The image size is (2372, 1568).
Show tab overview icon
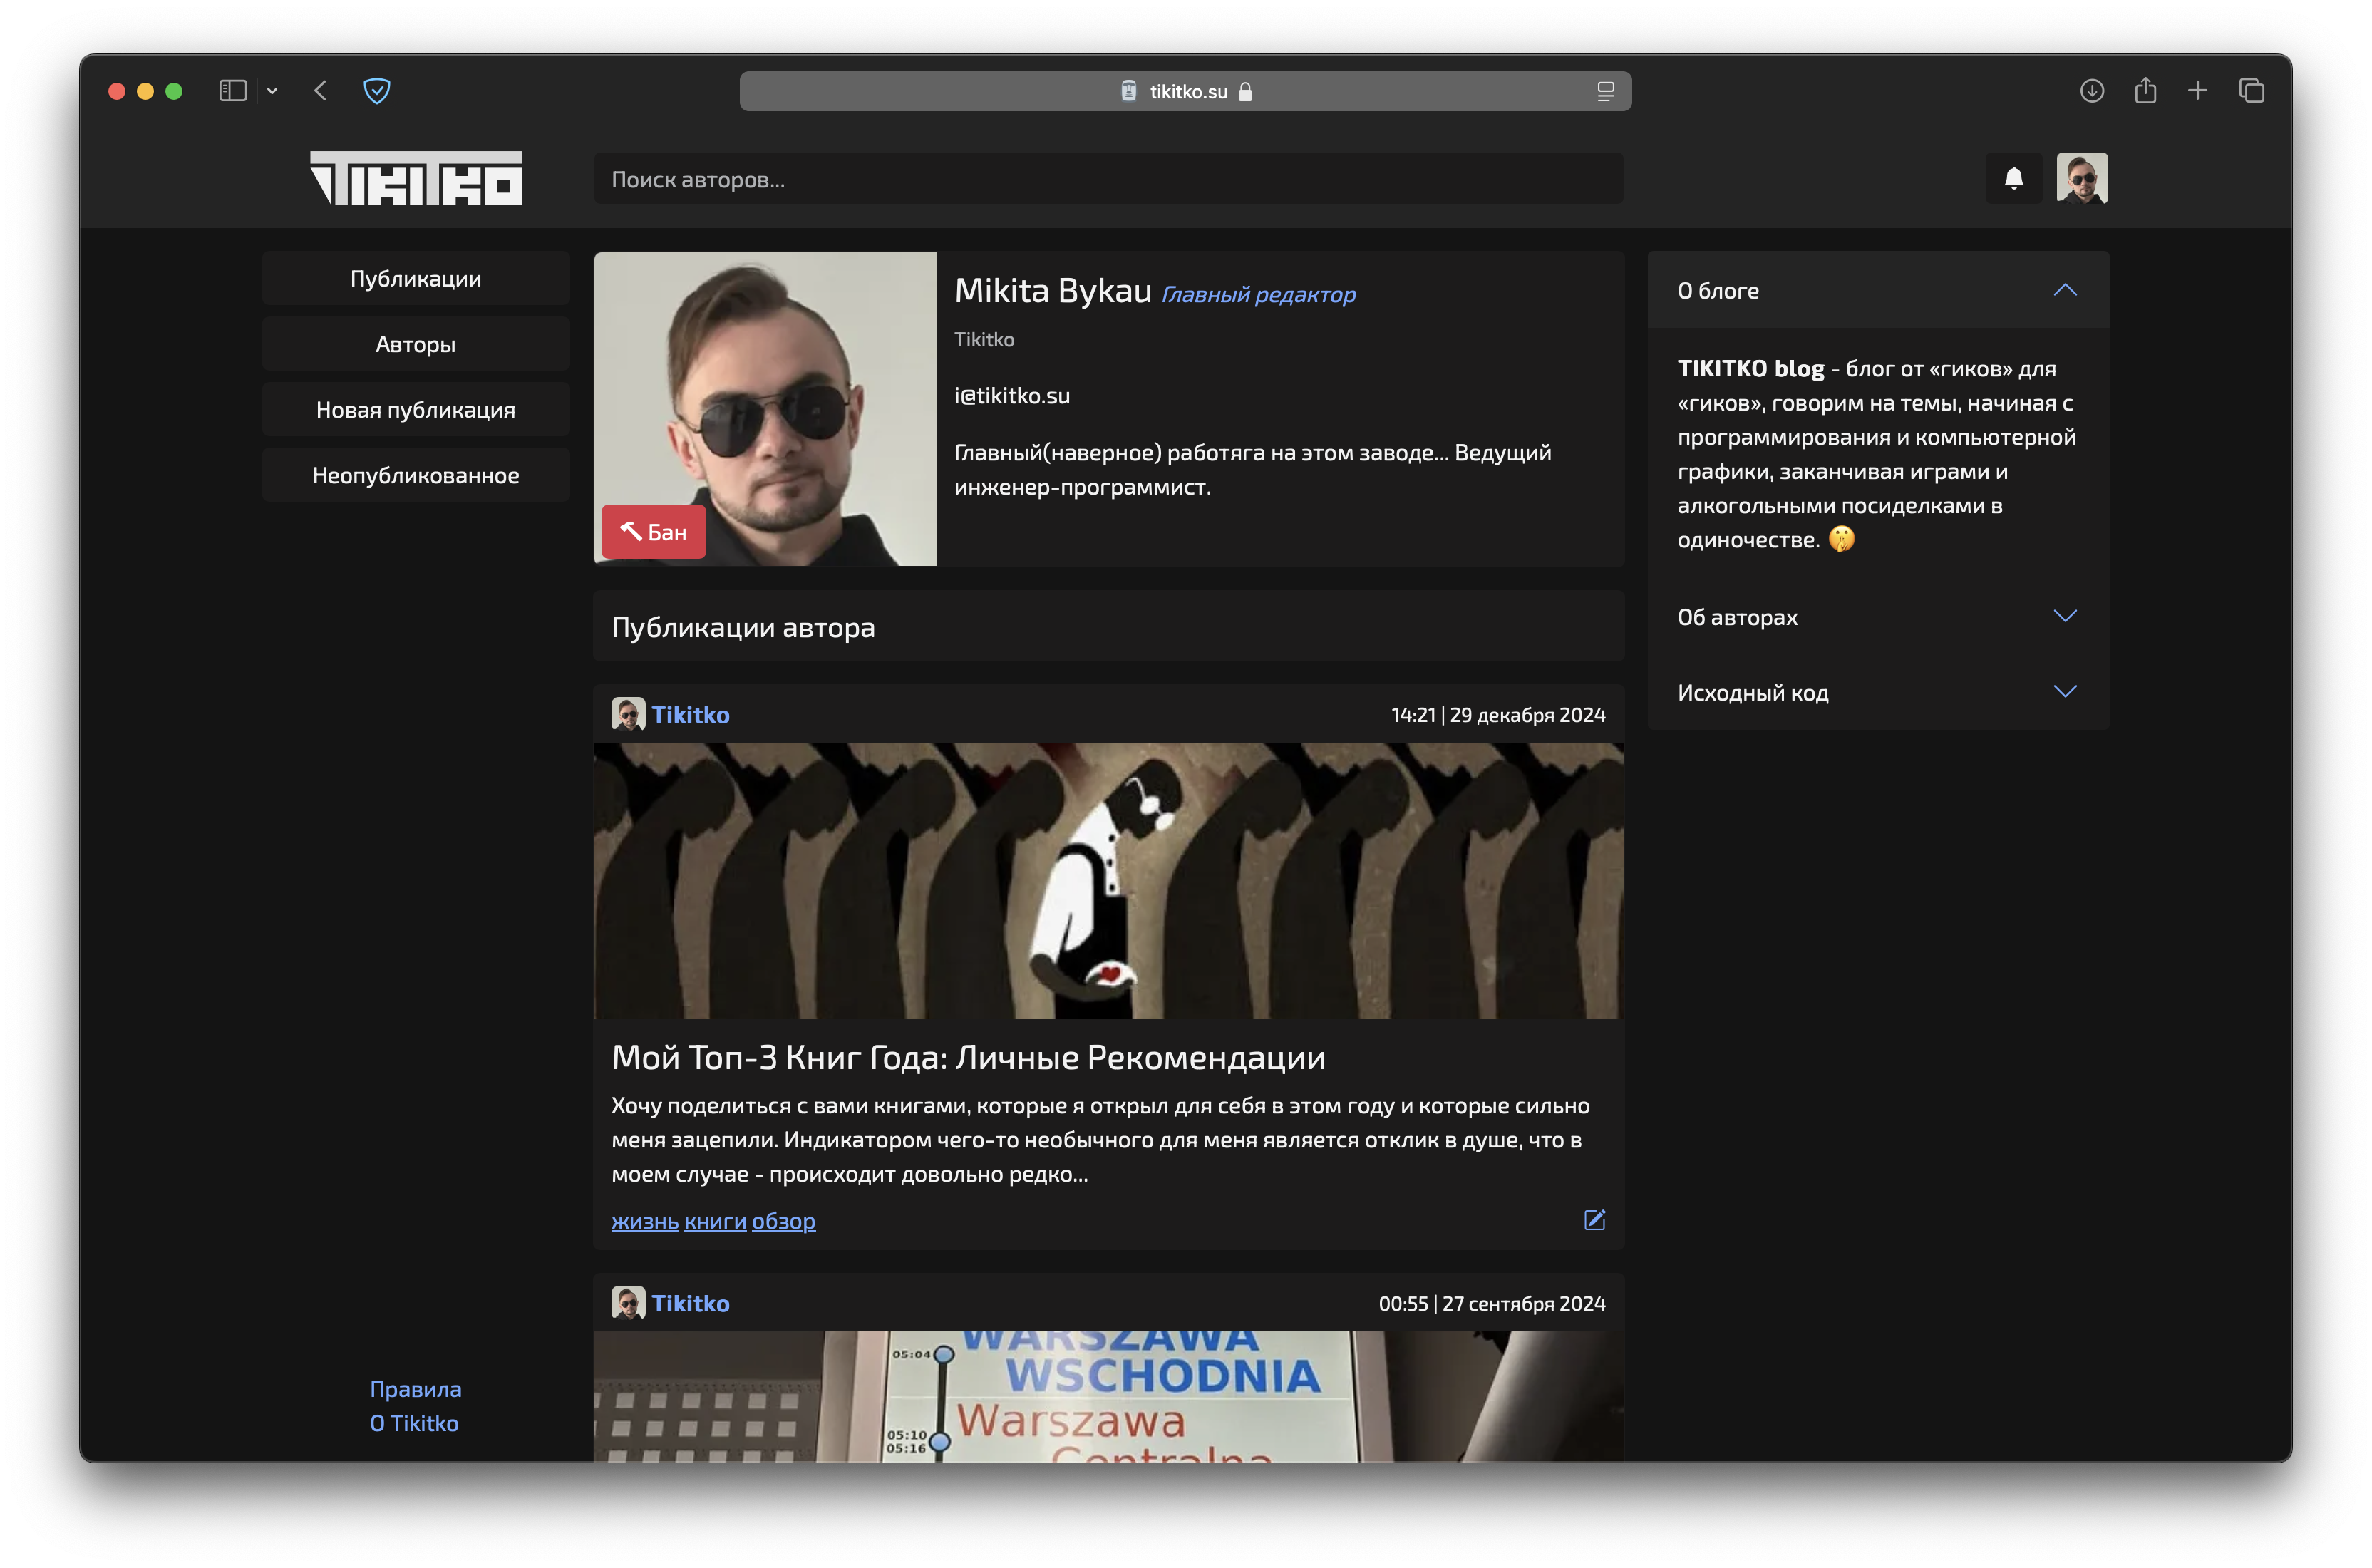[2251, 91]
